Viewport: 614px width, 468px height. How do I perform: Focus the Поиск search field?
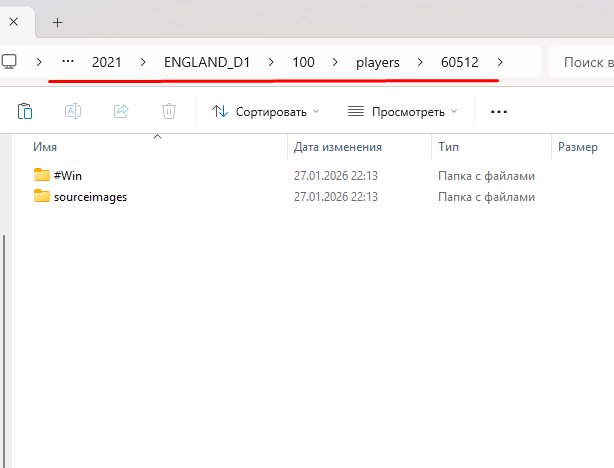pos(582,62)
